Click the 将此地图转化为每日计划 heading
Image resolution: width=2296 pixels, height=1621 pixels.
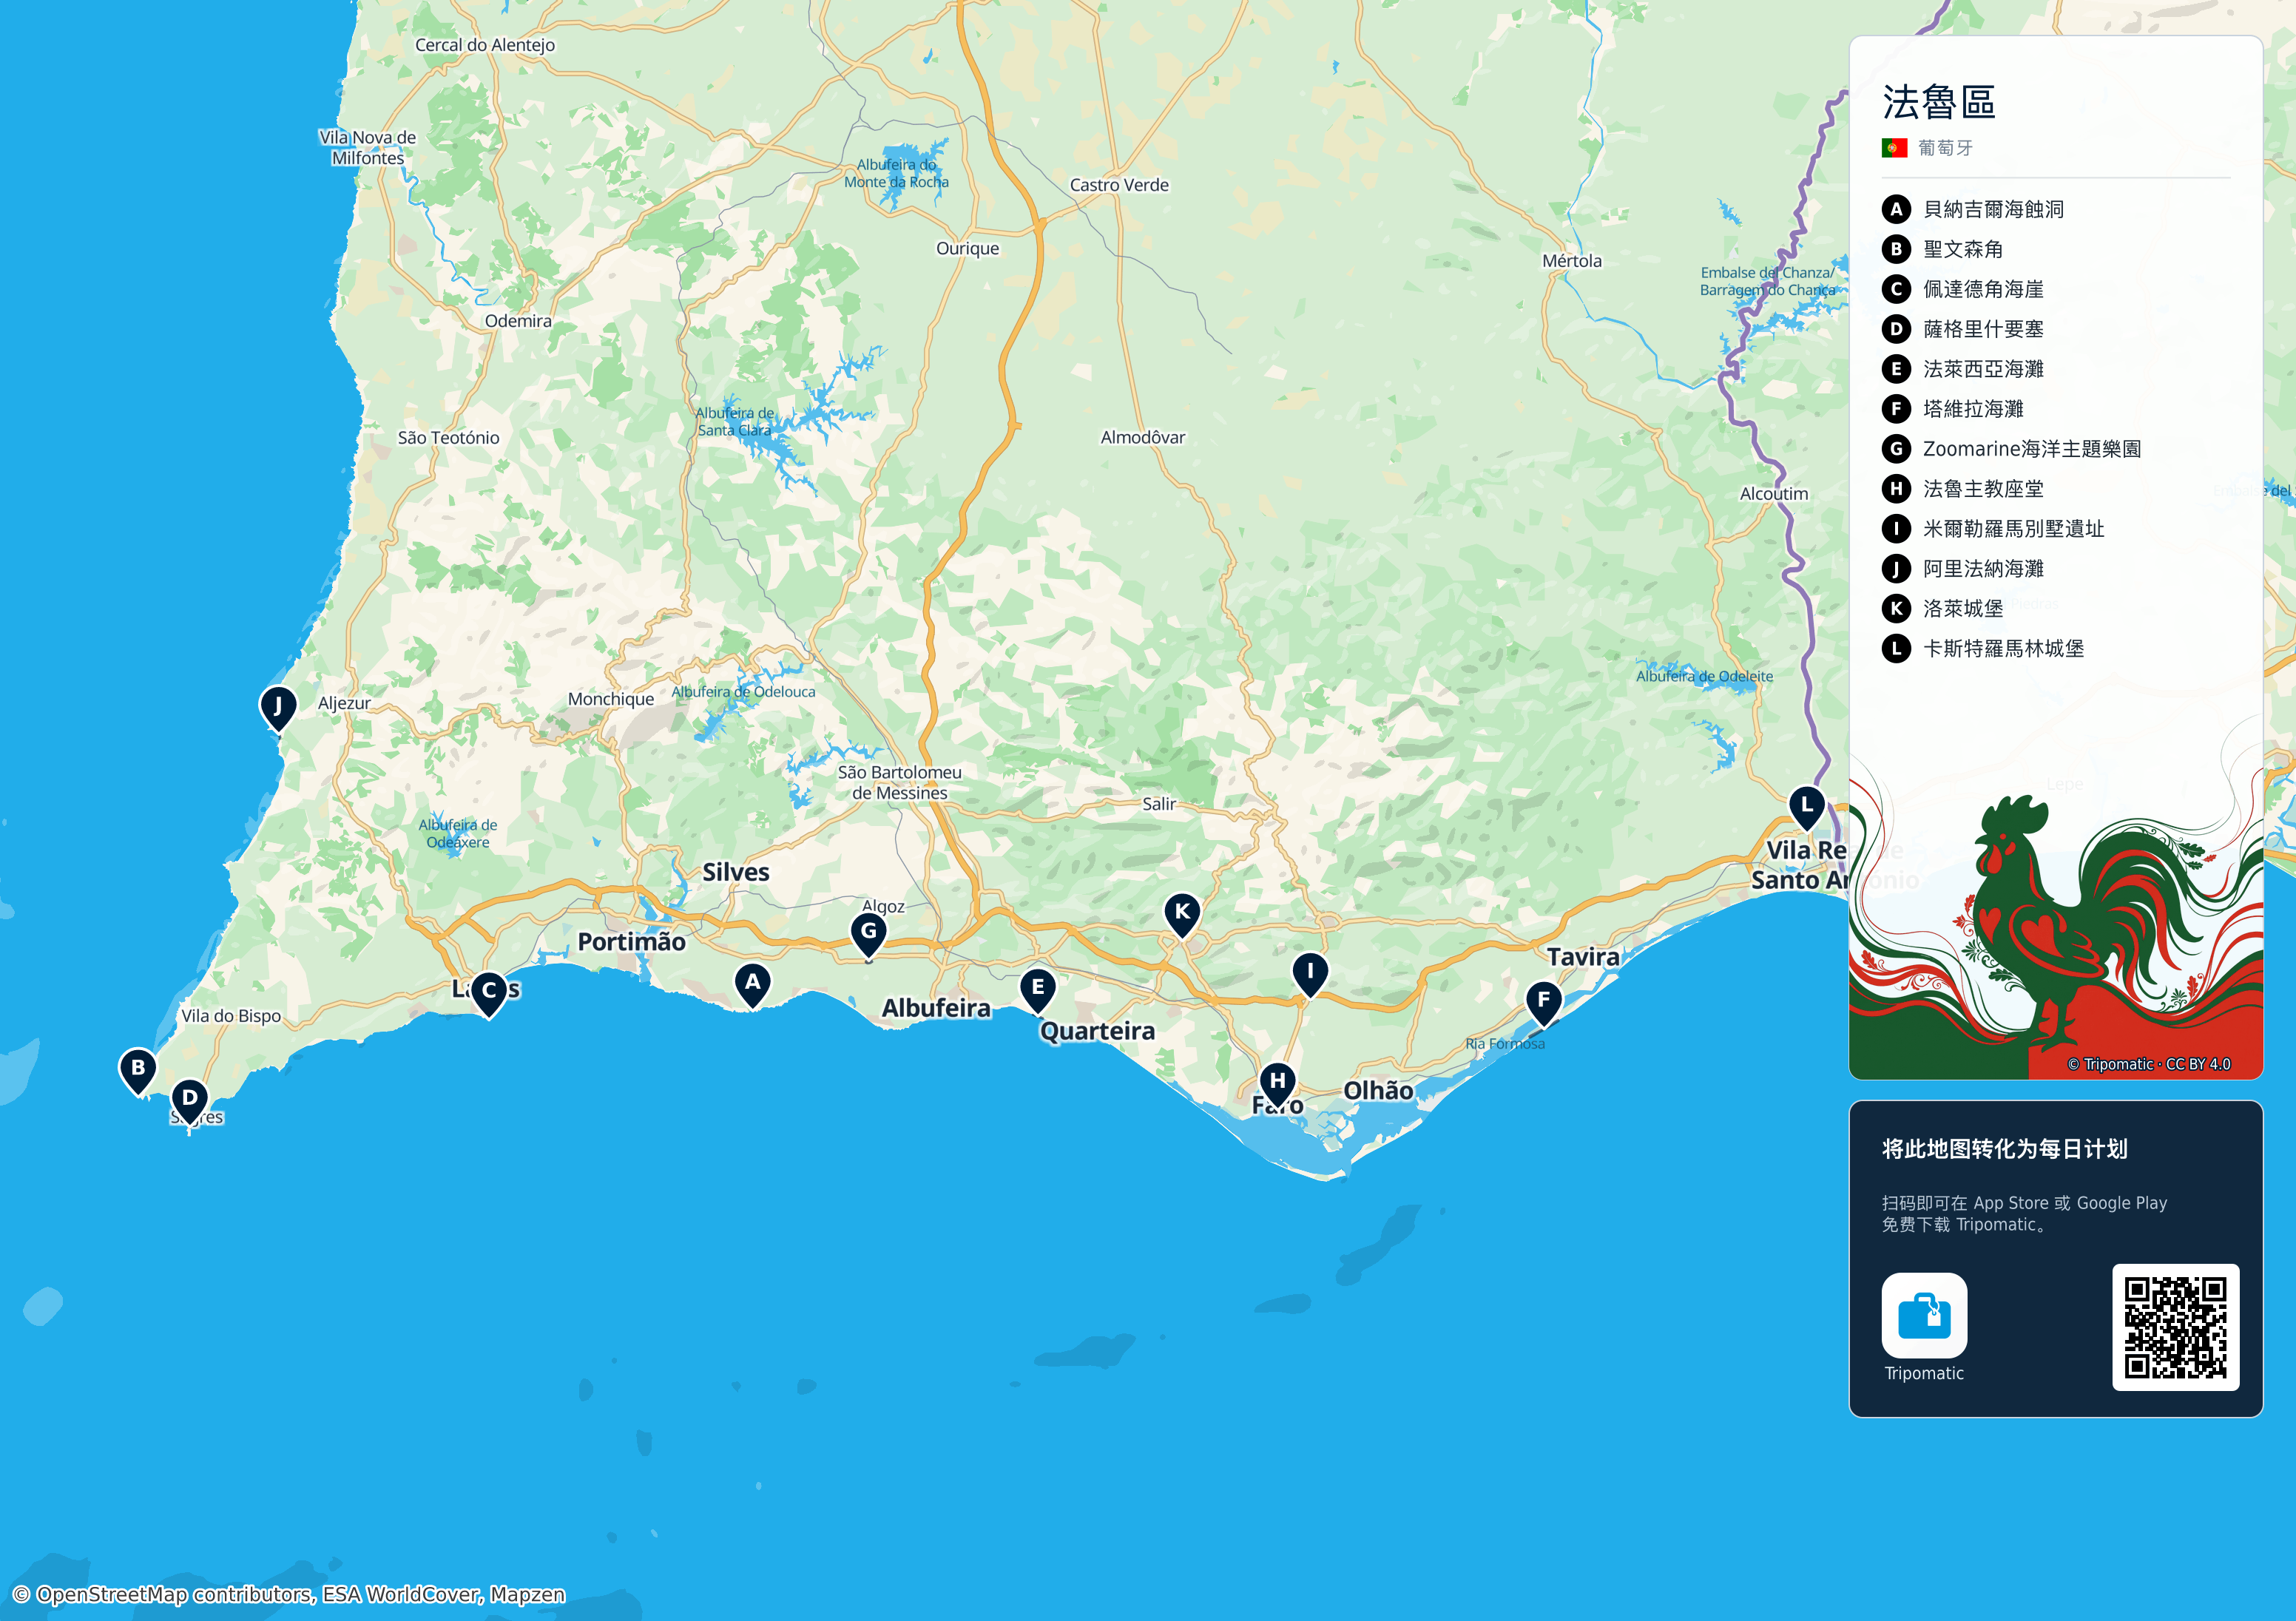click(x=2004, y=1149)
